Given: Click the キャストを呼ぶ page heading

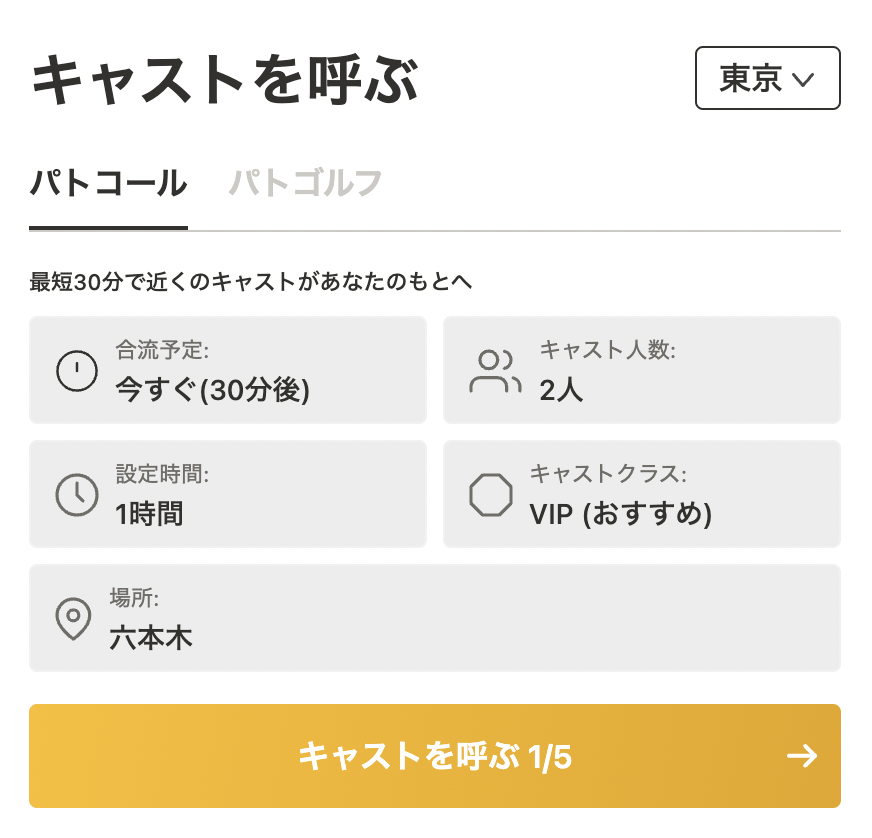Looking at the screenshot, I should pyautogui.click(x=225, y=81).
